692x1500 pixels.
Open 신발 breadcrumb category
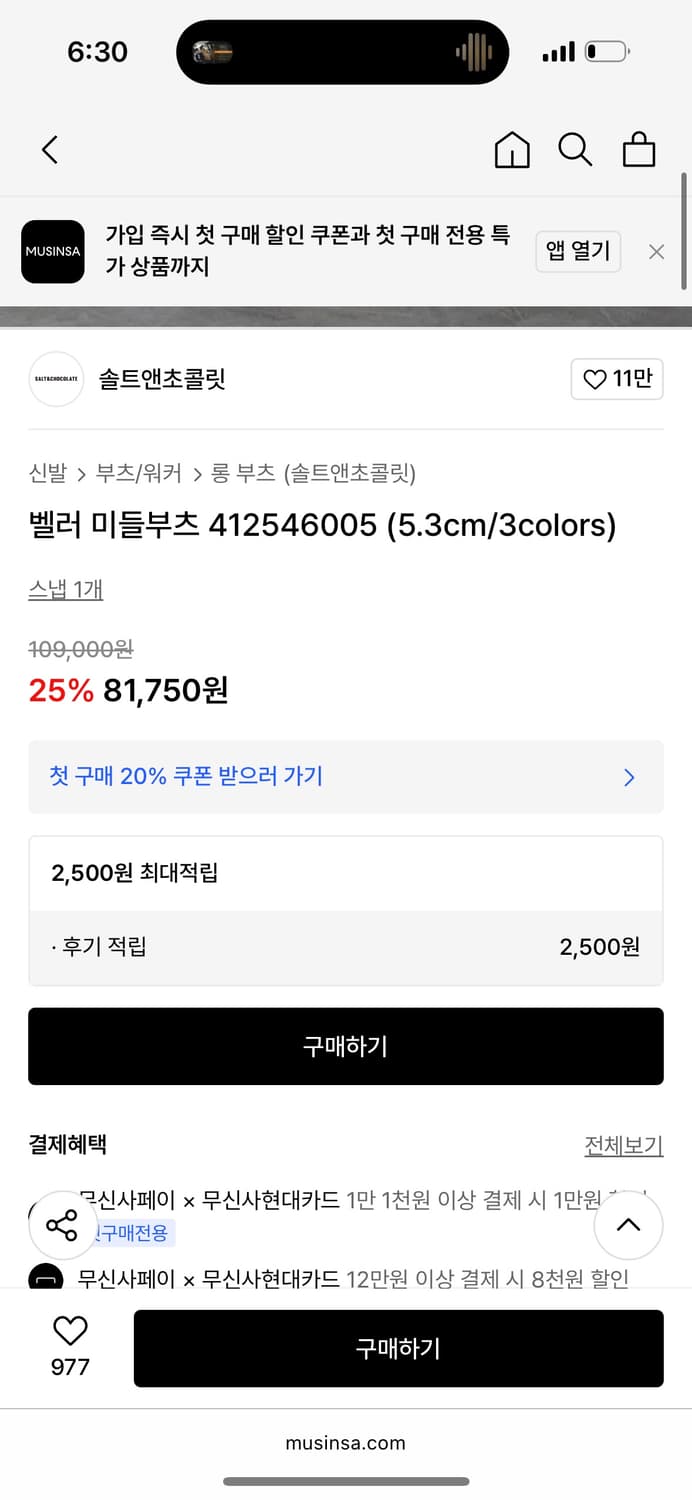(47, 473)
